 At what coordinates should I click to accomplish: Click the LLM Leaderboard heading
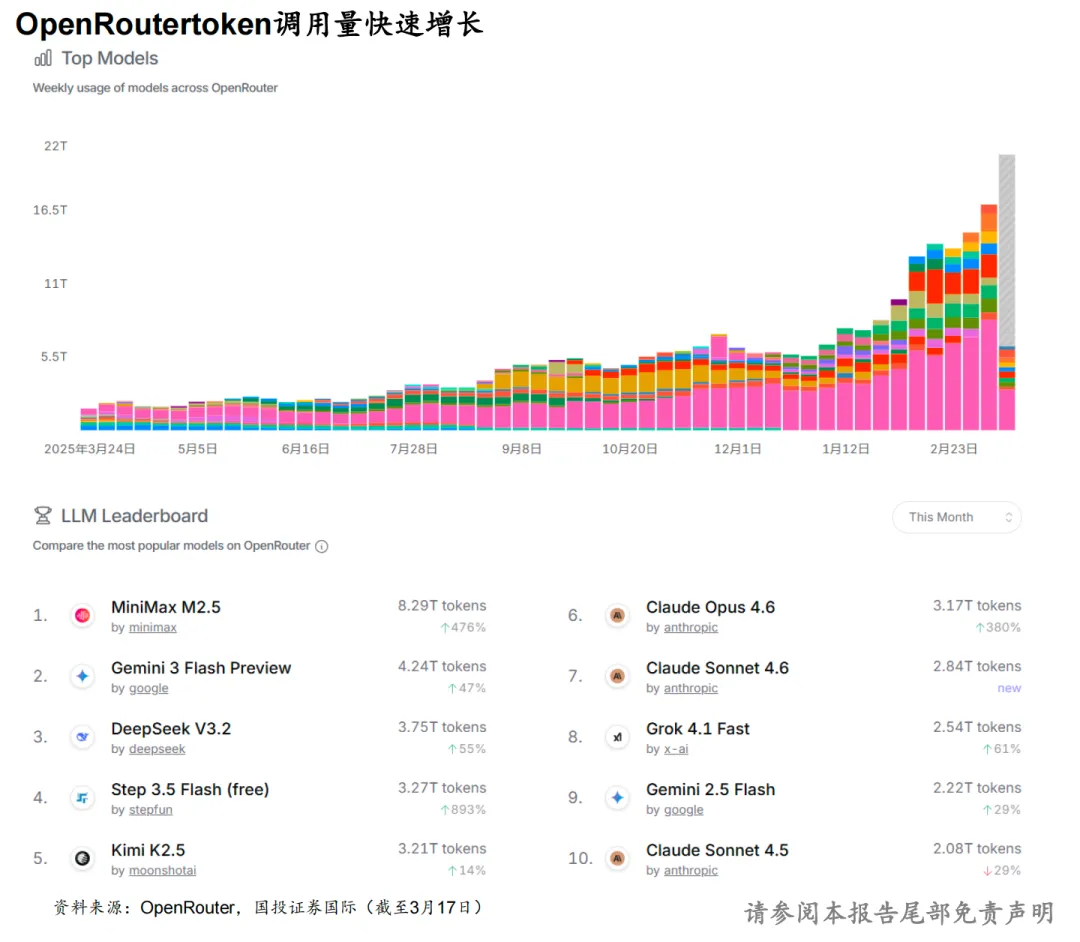click(134, 516)
